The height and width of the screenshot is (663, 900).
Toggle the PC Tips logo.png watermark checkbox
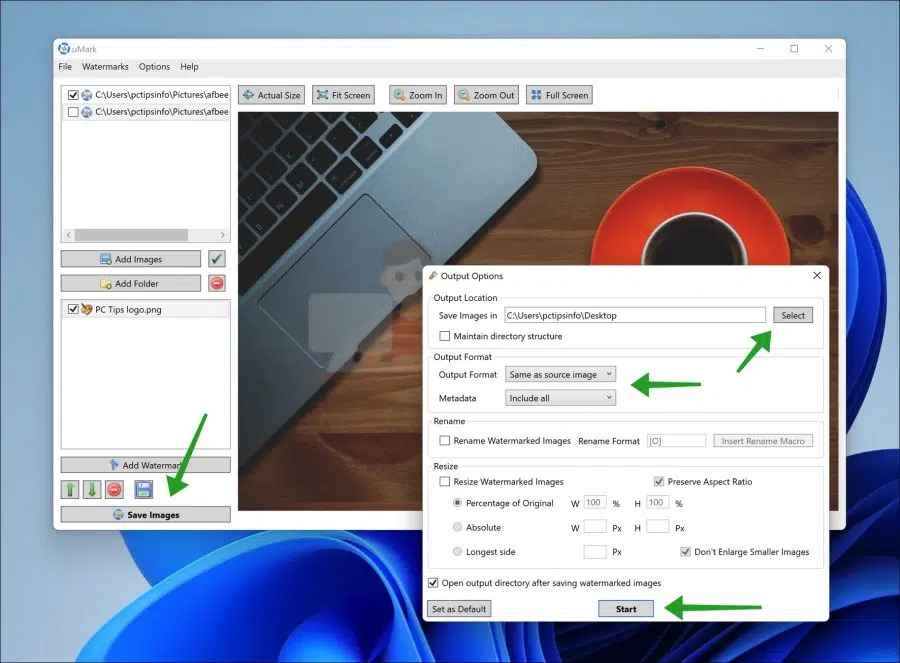tap(73, 309)
